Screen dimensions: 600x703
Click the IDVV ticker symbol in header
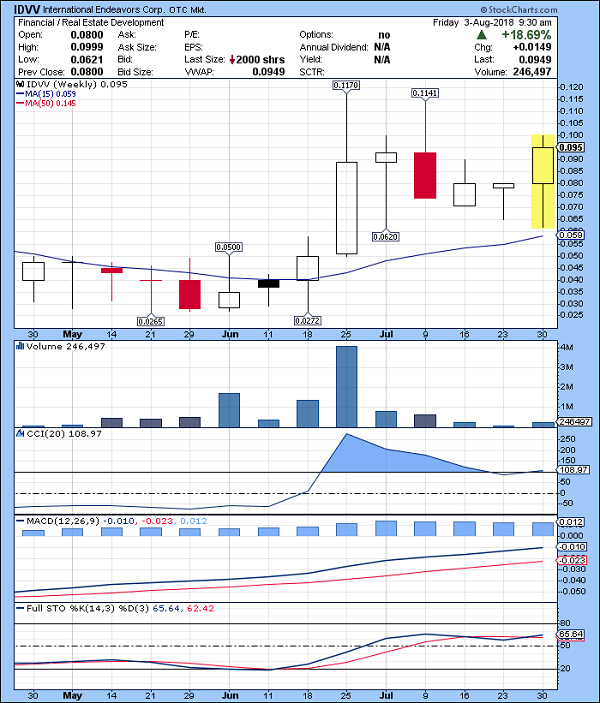point(27,9)
